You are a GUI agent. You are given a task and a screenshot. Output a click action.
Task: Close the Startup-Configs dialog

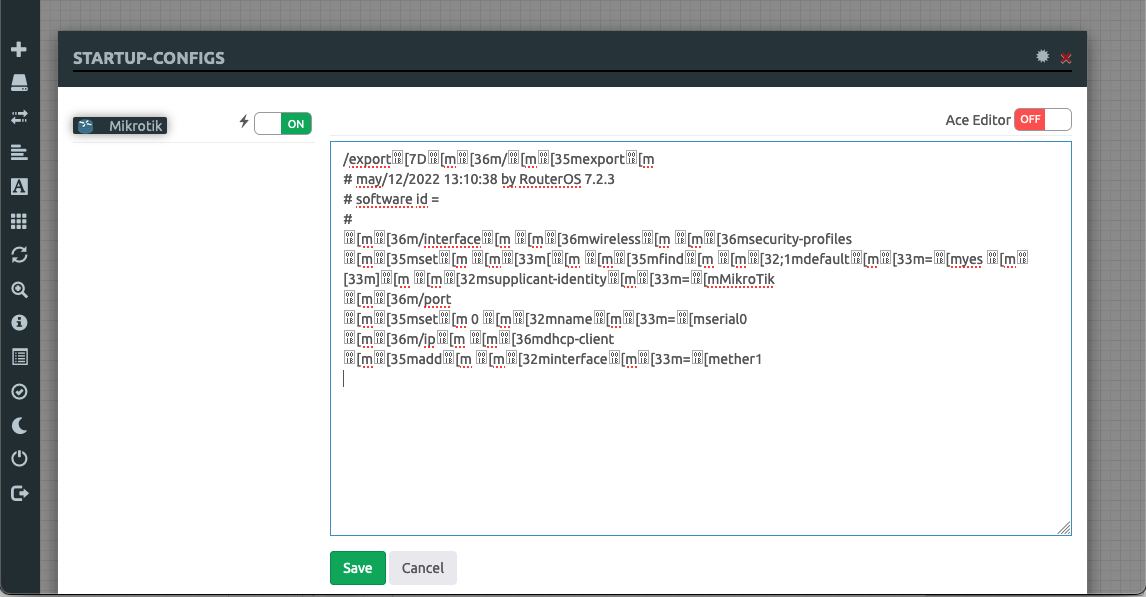click(1066, 58)
